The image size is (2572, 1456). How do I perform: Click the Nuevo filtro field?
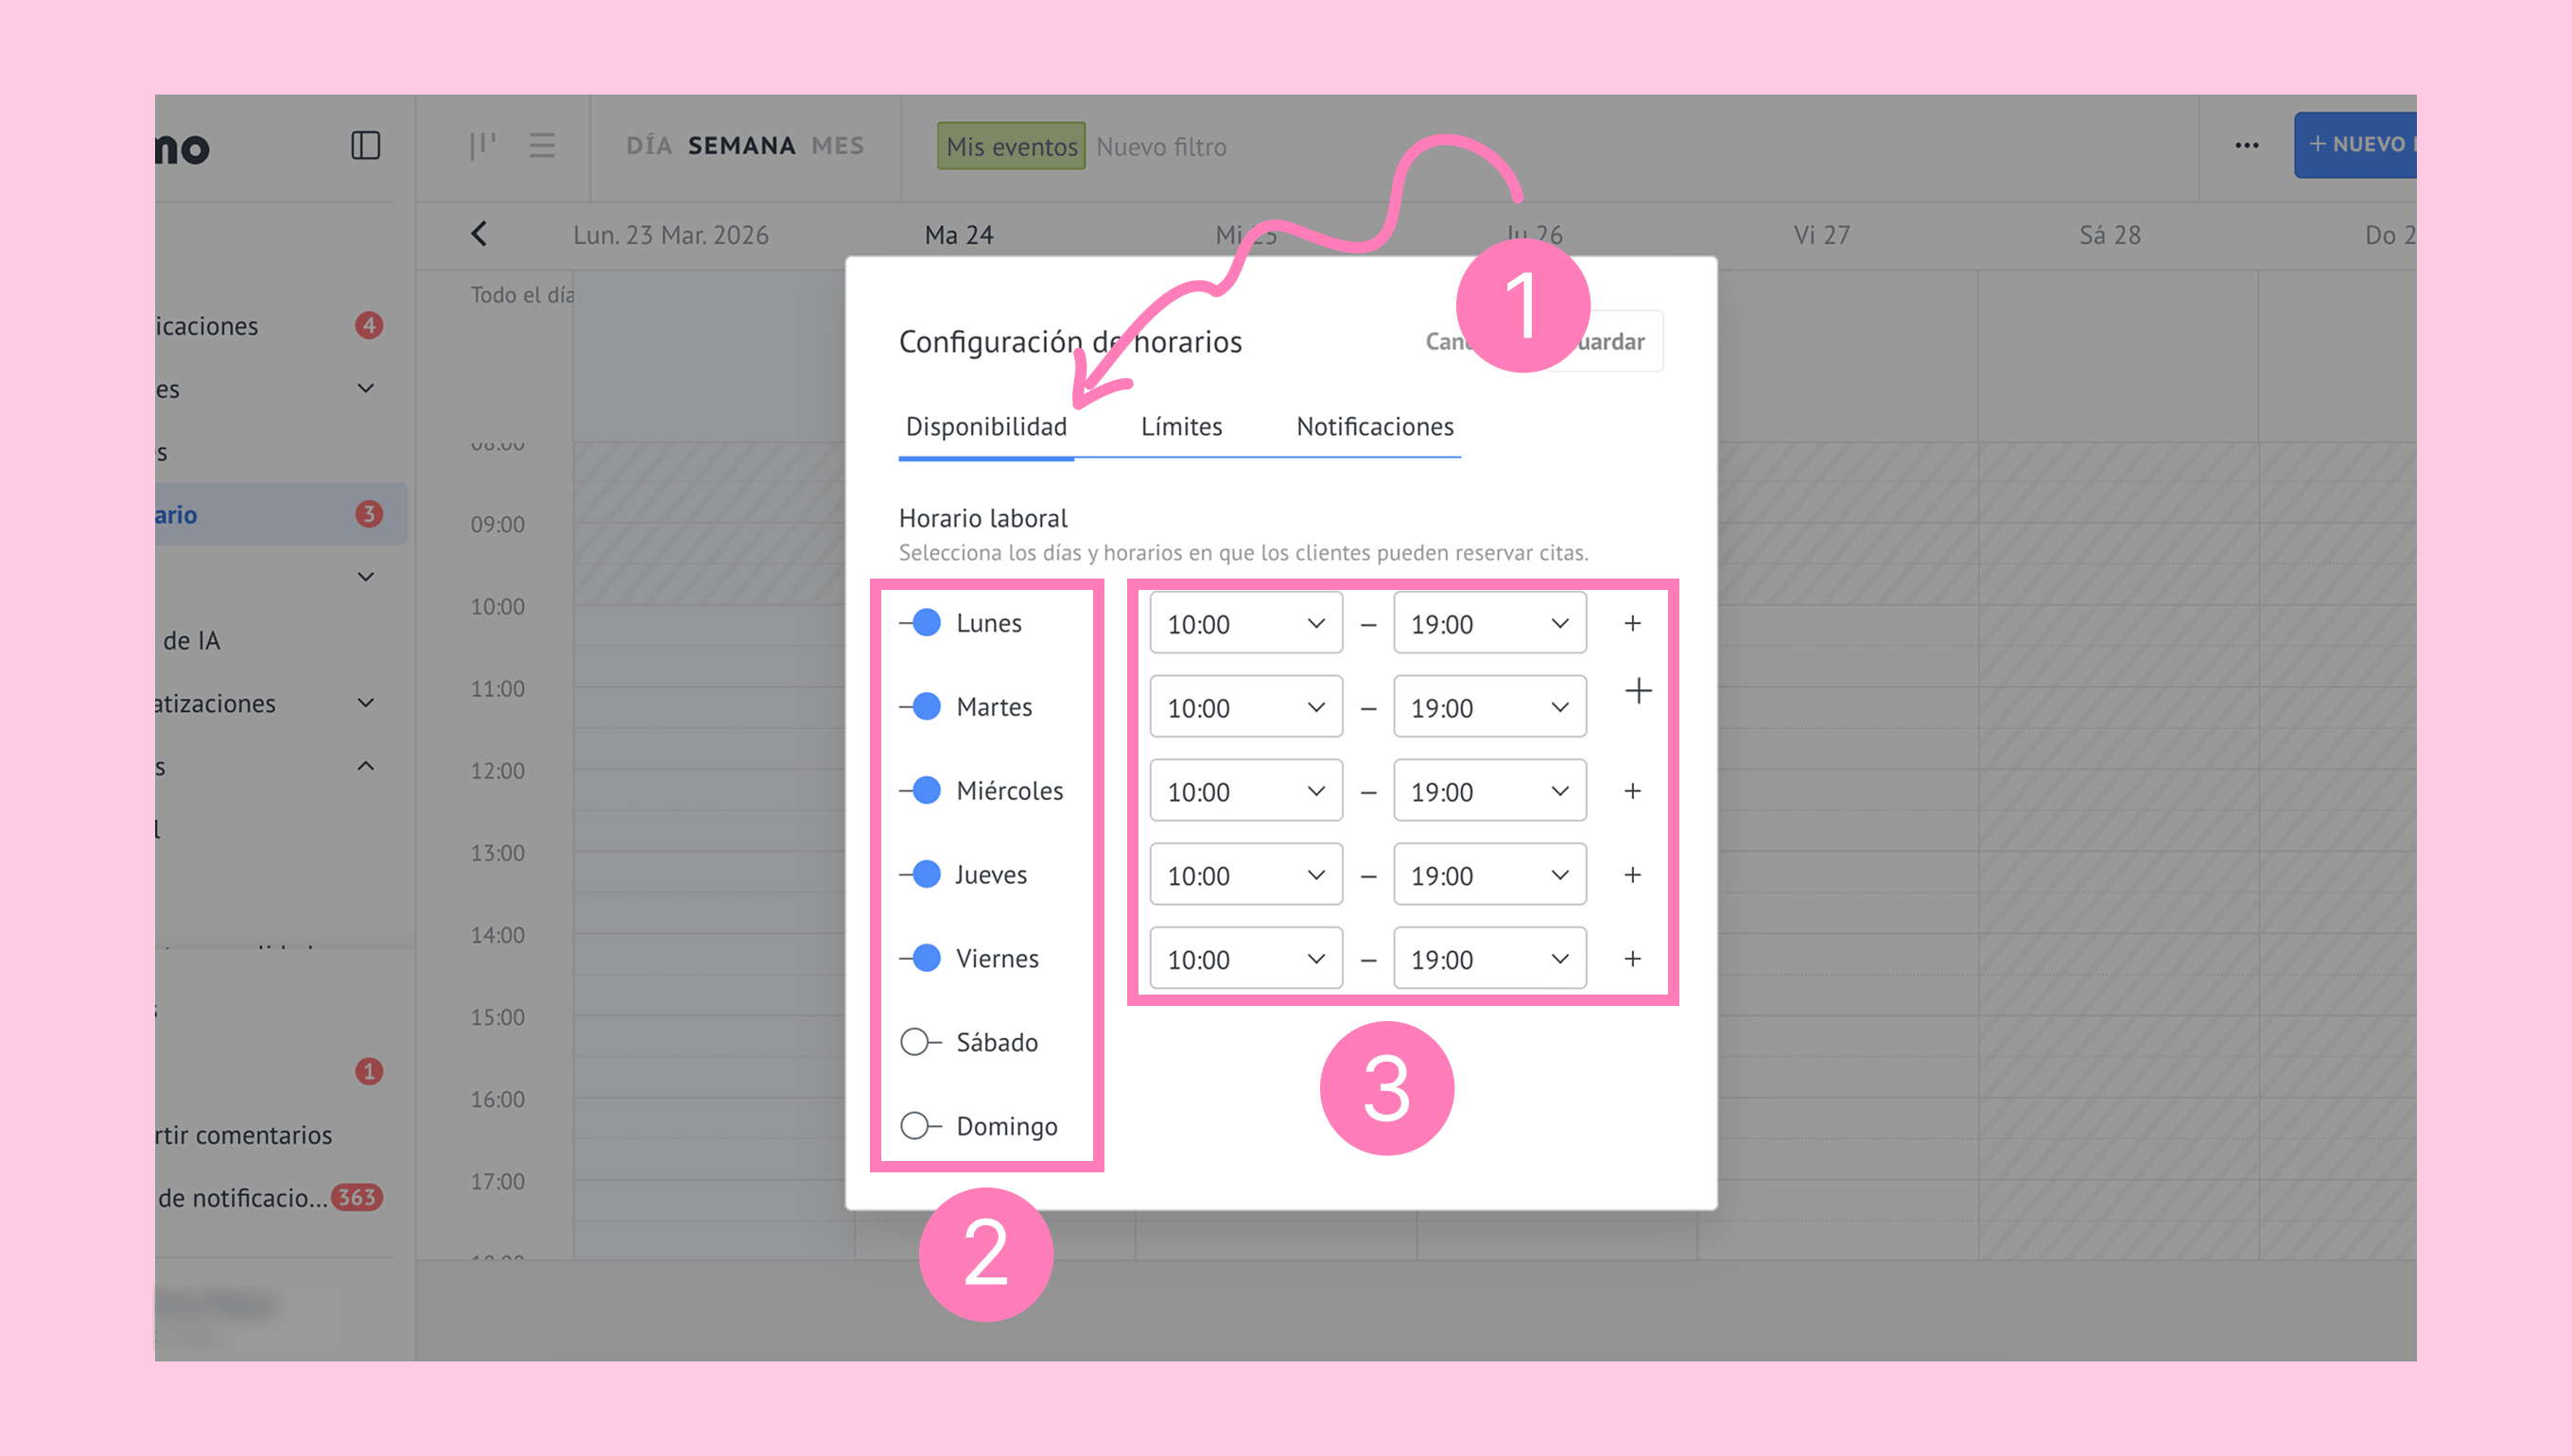(1161, 147)
